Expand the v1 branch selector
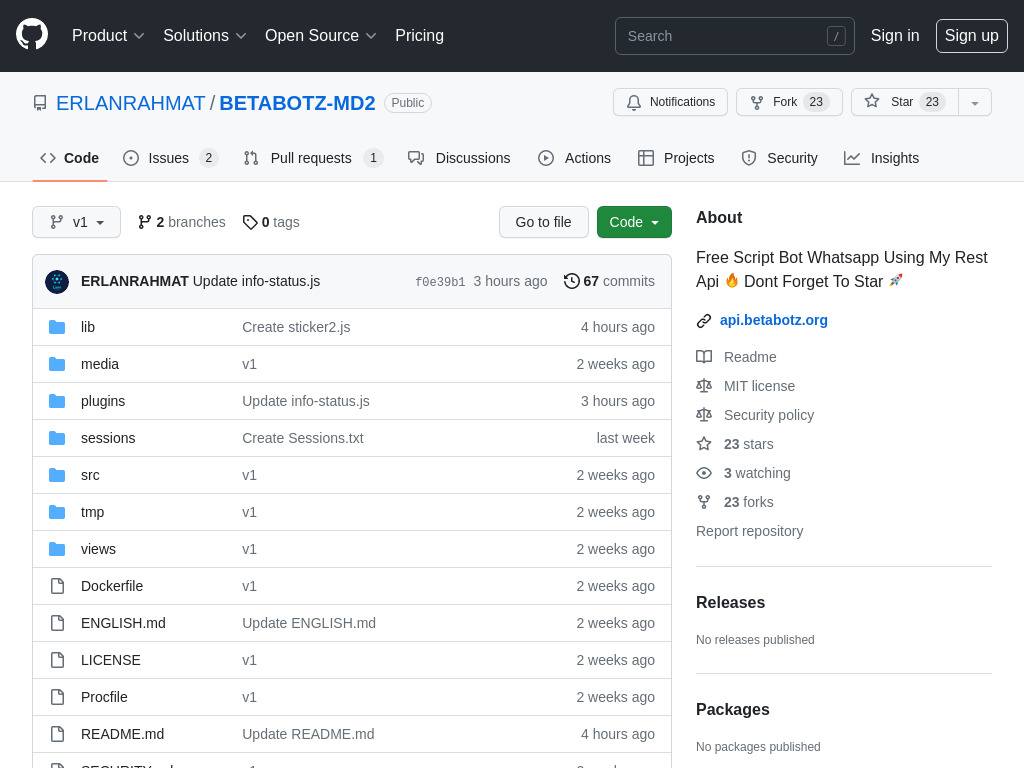This screenshot has height=768, width=1024. 76,222
